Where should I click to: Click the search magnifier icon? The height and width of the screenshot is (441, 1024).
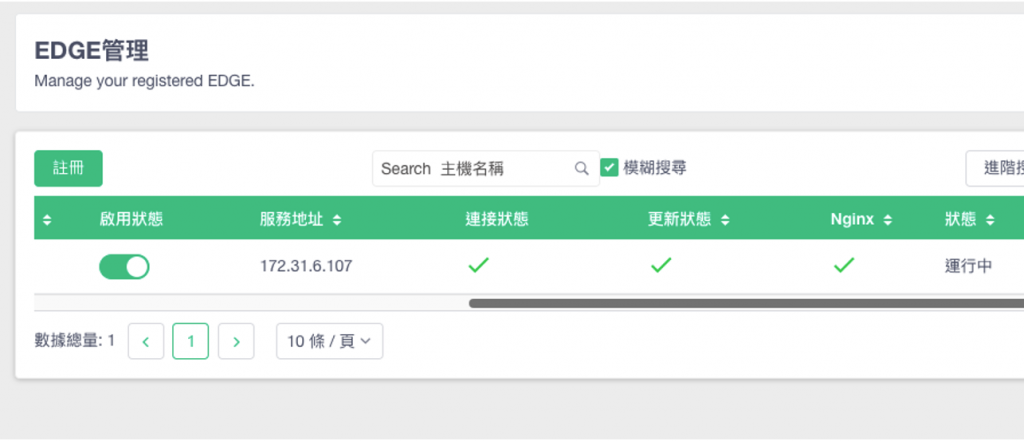point(581,169)
